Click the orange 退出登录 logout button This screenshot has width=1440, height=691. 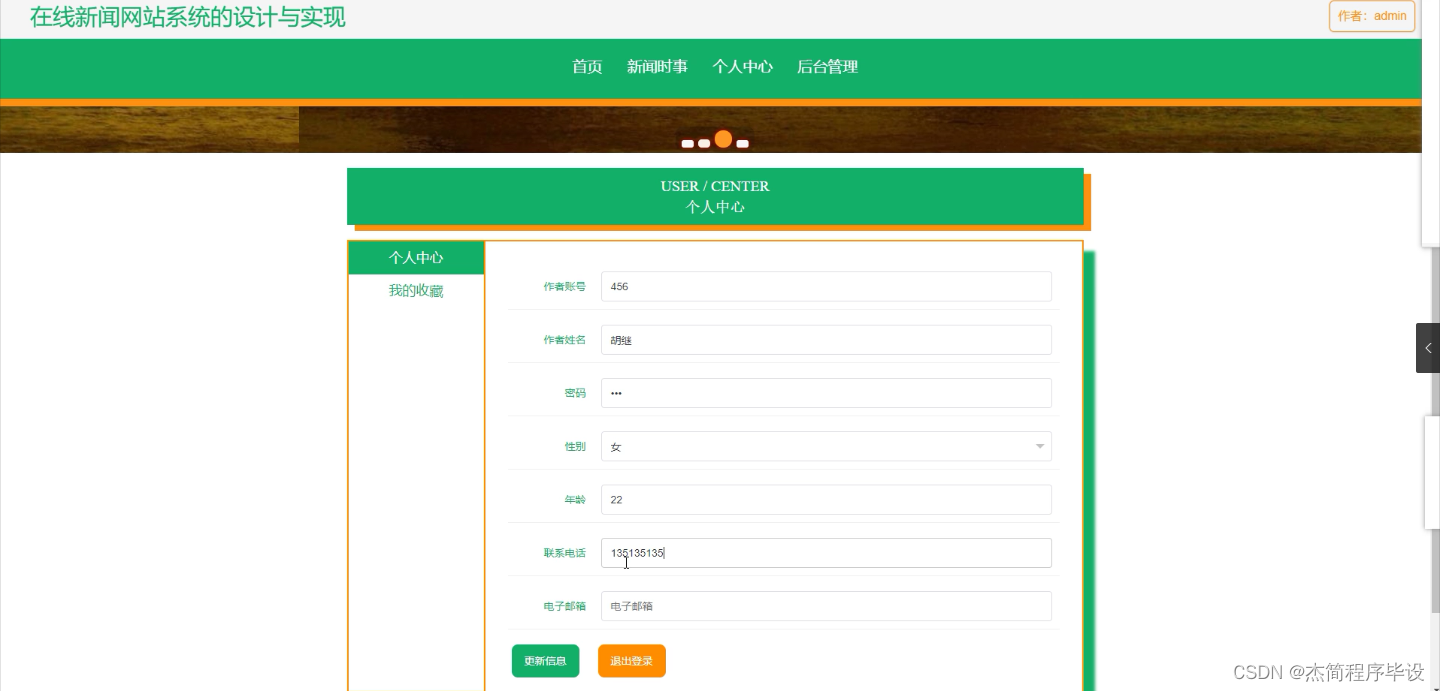631,660
